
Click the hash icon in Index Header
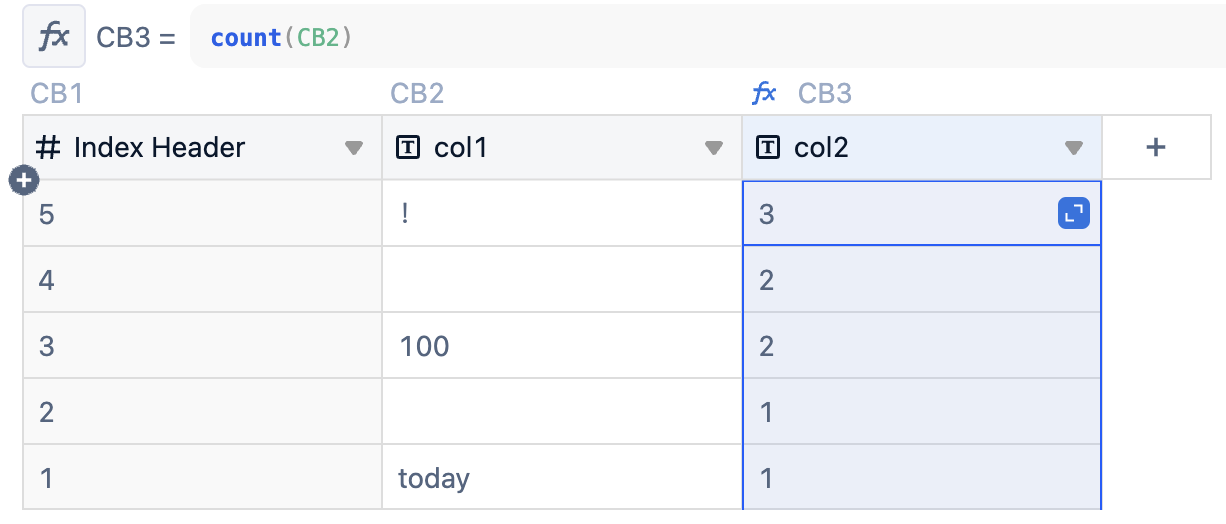point(48,148)
